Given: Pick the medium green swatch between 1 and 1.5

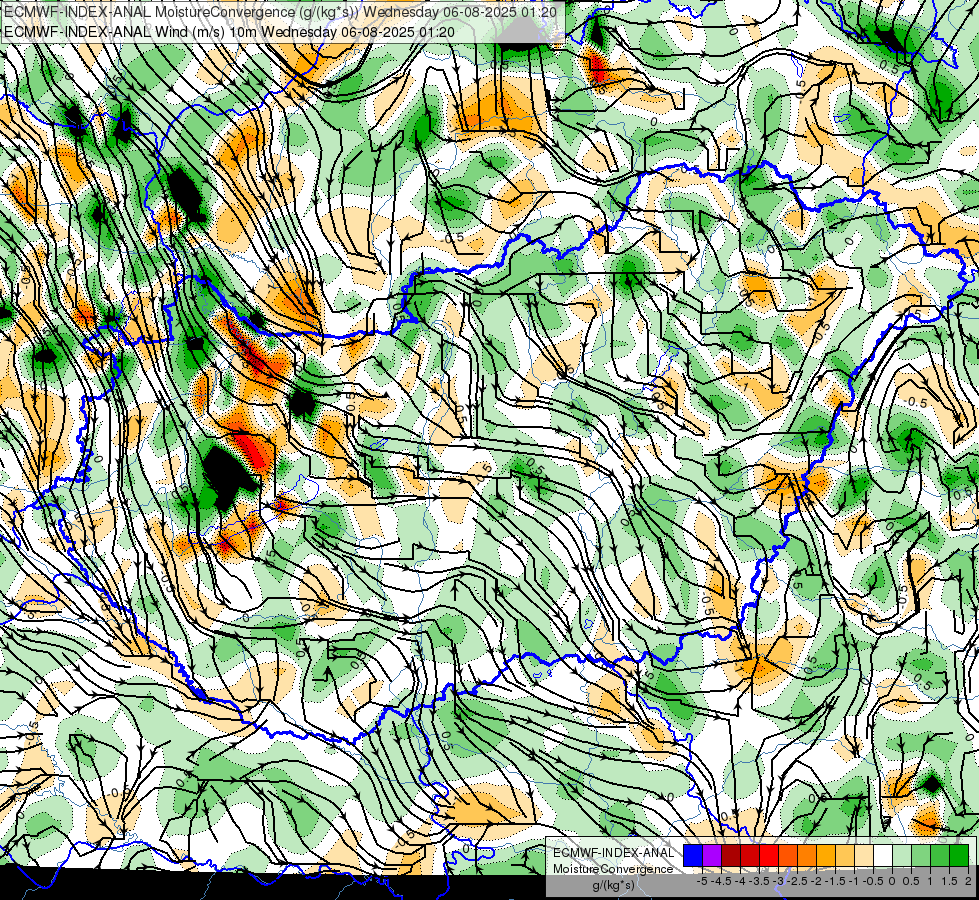Looking at the screenshot, I should click(940, 856).
